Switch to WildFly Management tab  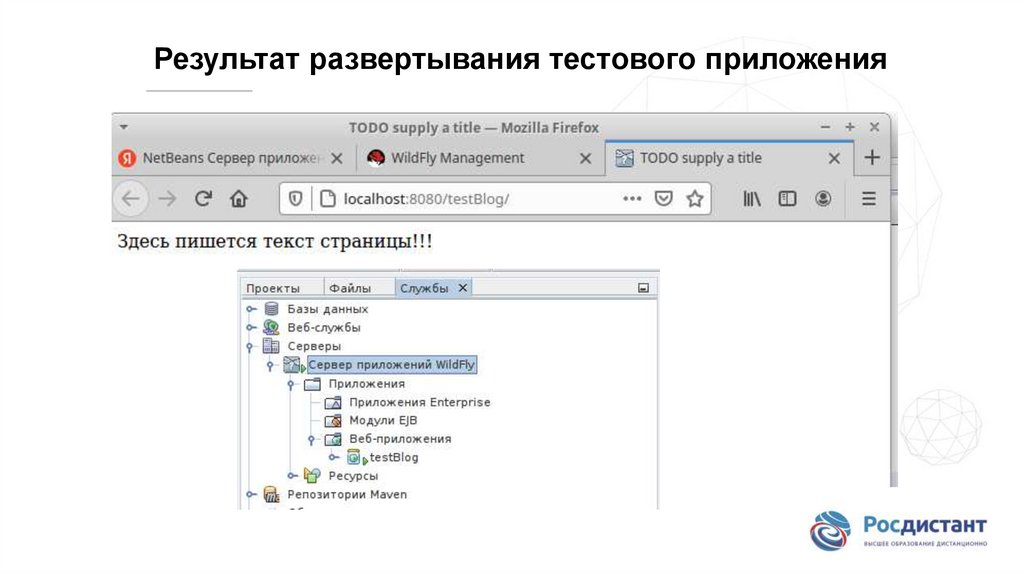coord(480,158)
